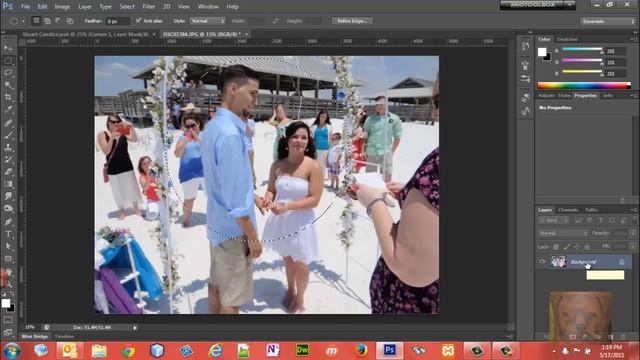
Task: Toggle Lock image pixels brush icon
Action: pyautogui.click(x=567, y=247)
